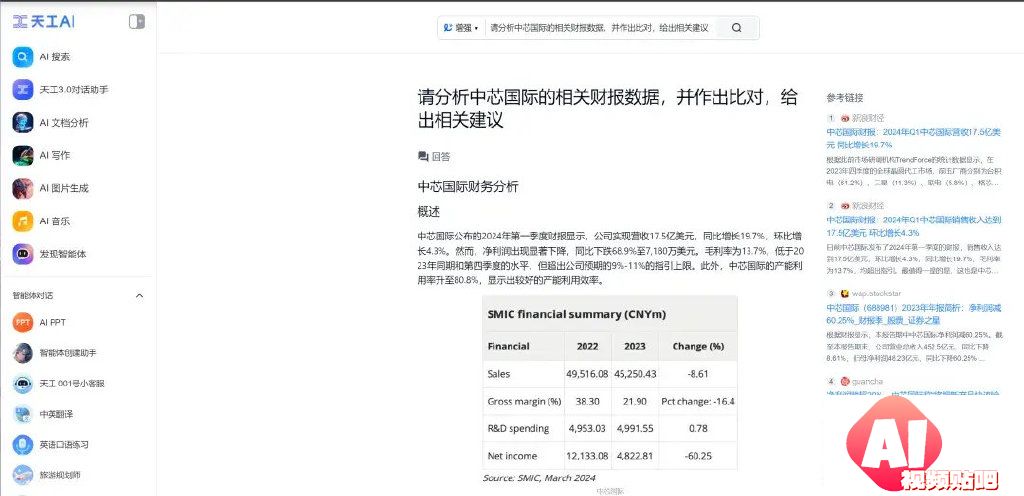Viewport: 1024px width, 496px height.
Task: Open reference link 中芯国际(688981)2023年年报简析
Action: pyautogui.click(x=914, y=315)
